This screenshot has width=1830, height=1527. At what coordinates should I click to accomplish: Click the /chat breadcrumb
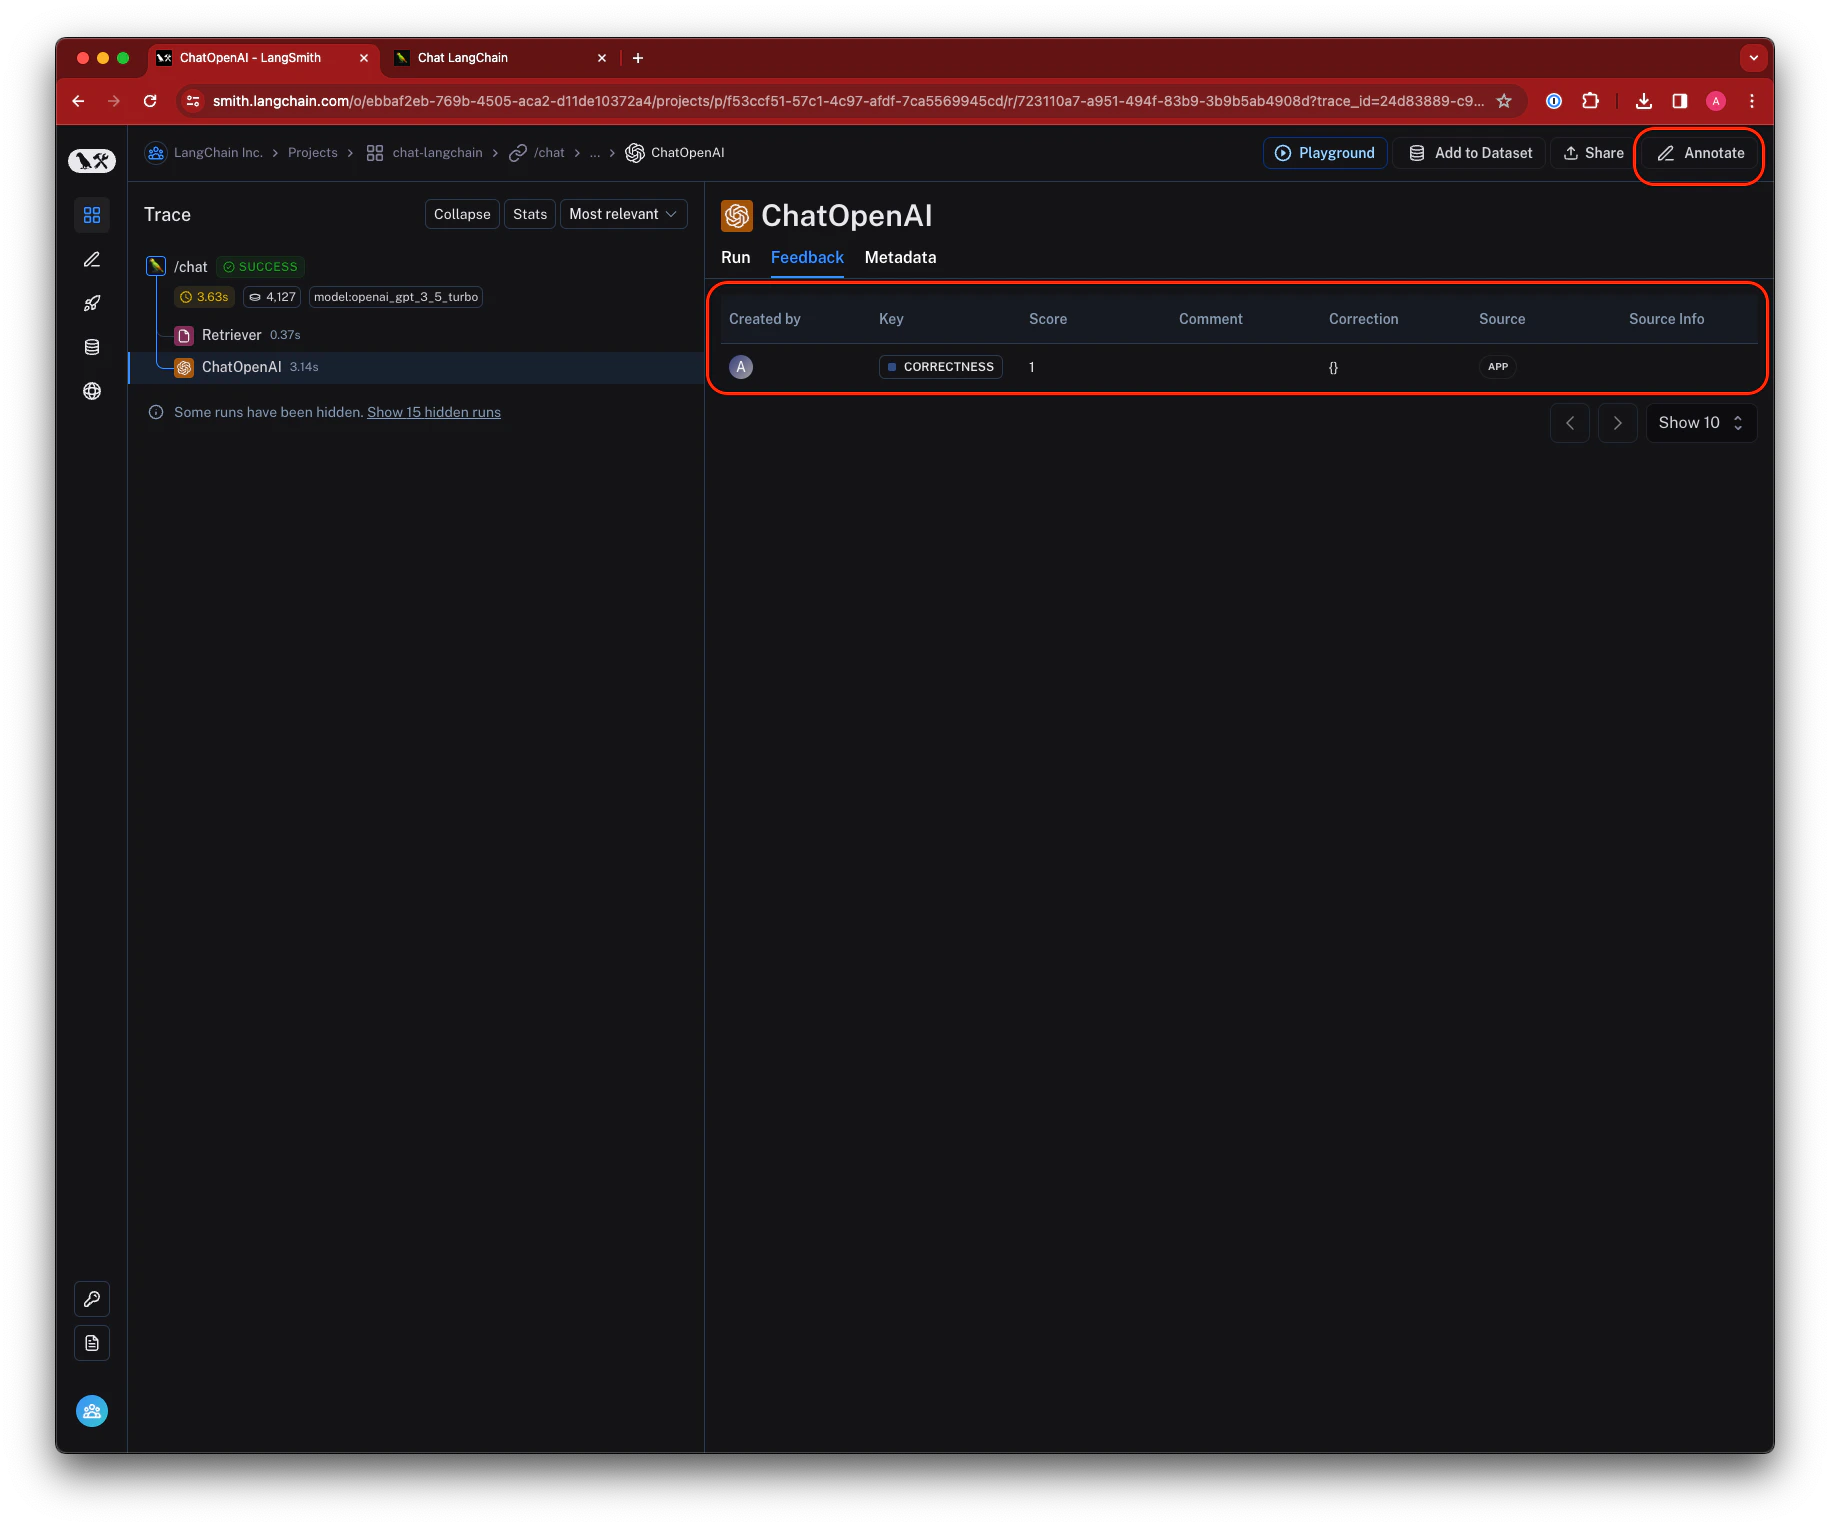coord(538,153)
